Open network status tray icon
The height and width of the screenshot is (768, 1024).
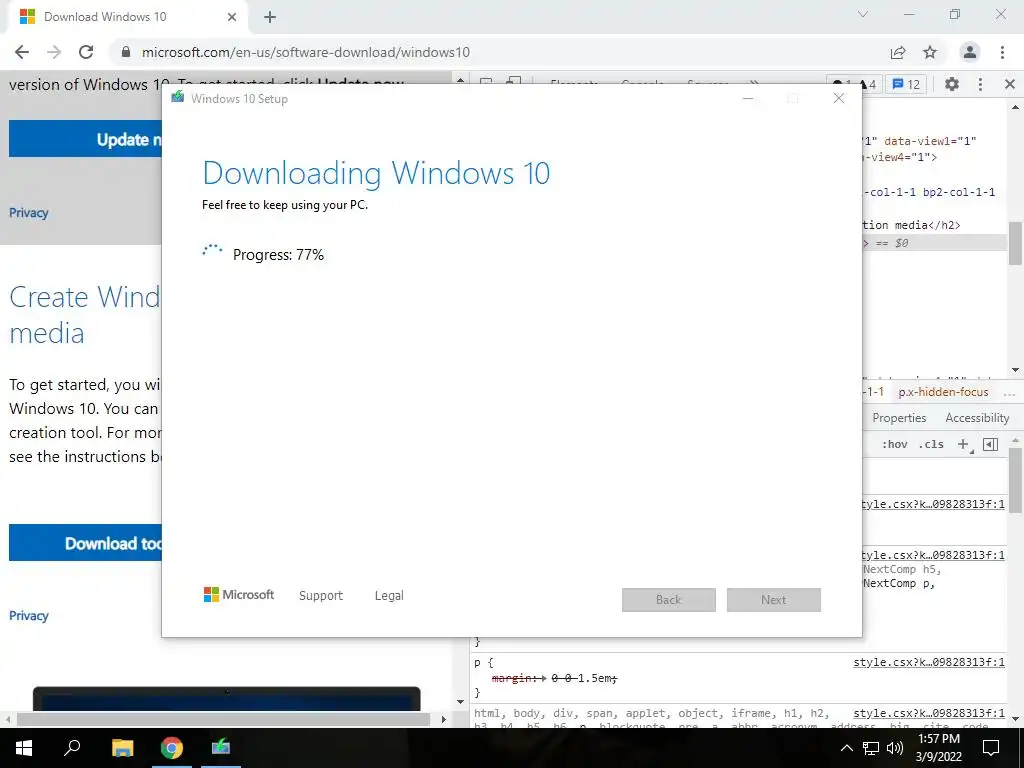pyautogui.click(x=871, y=748)
